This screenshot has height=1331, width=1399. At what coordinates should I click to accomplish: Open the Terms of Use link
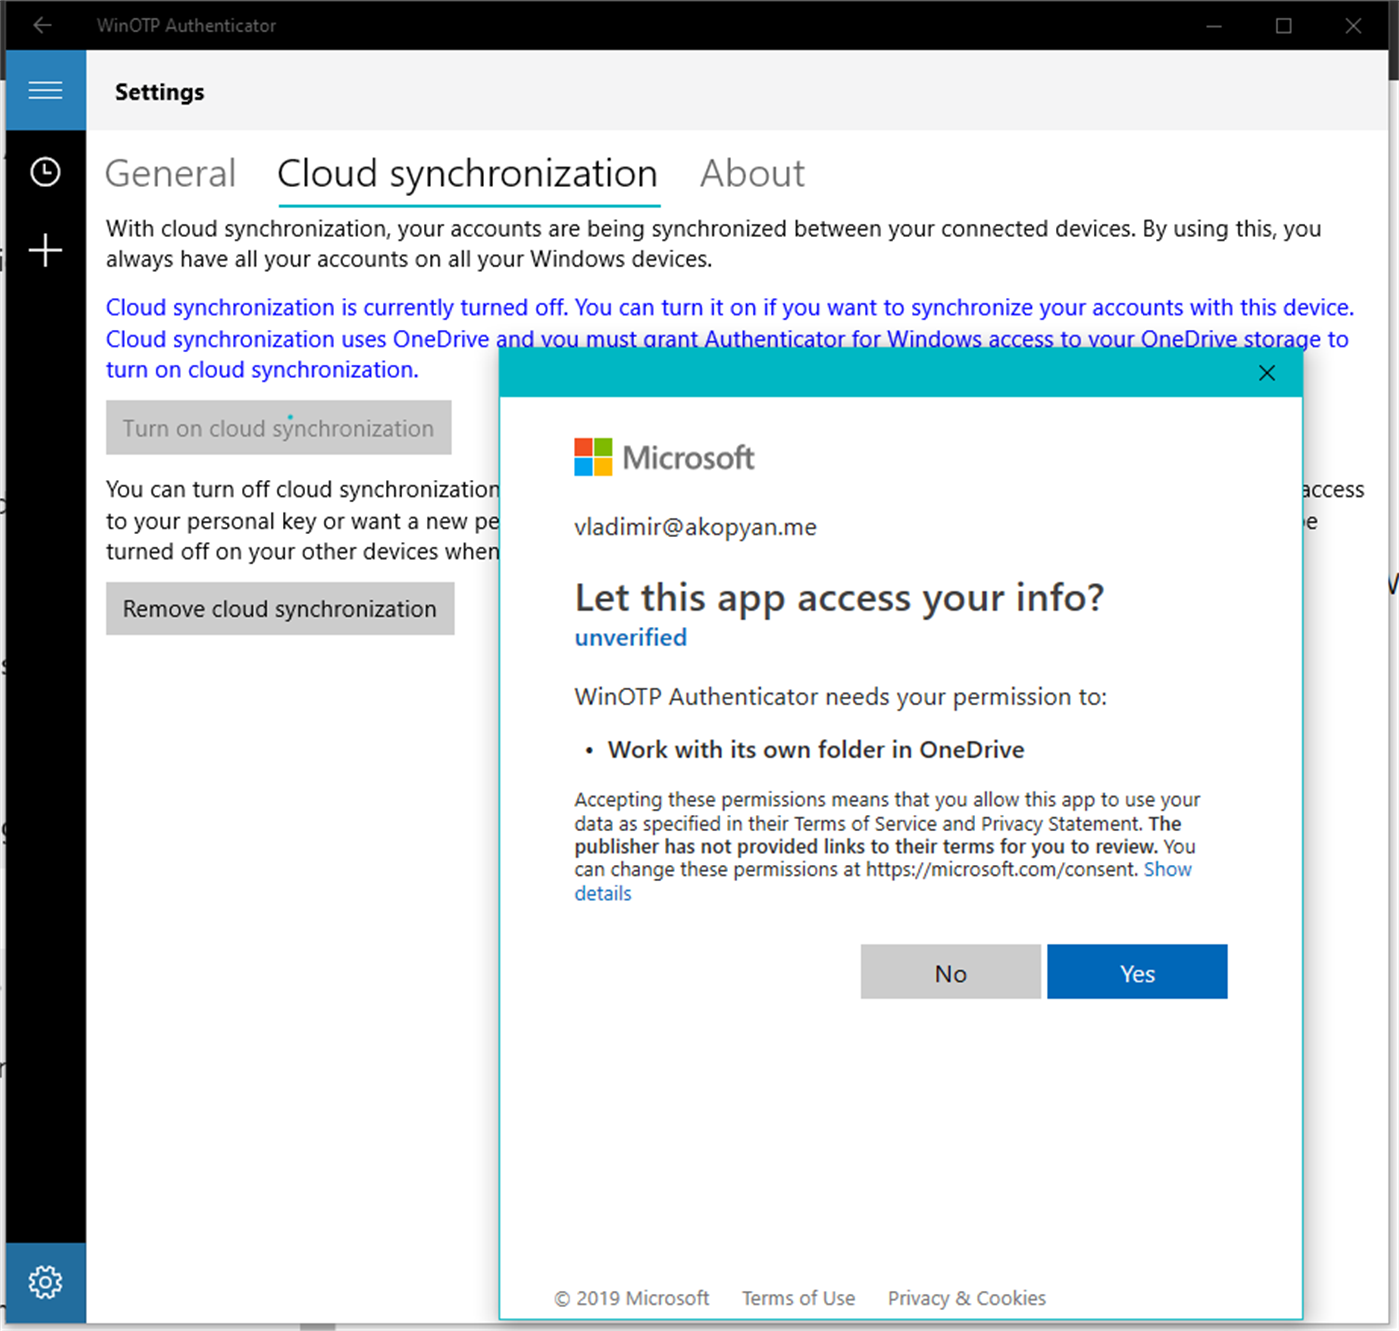(x=798, y=1297)
